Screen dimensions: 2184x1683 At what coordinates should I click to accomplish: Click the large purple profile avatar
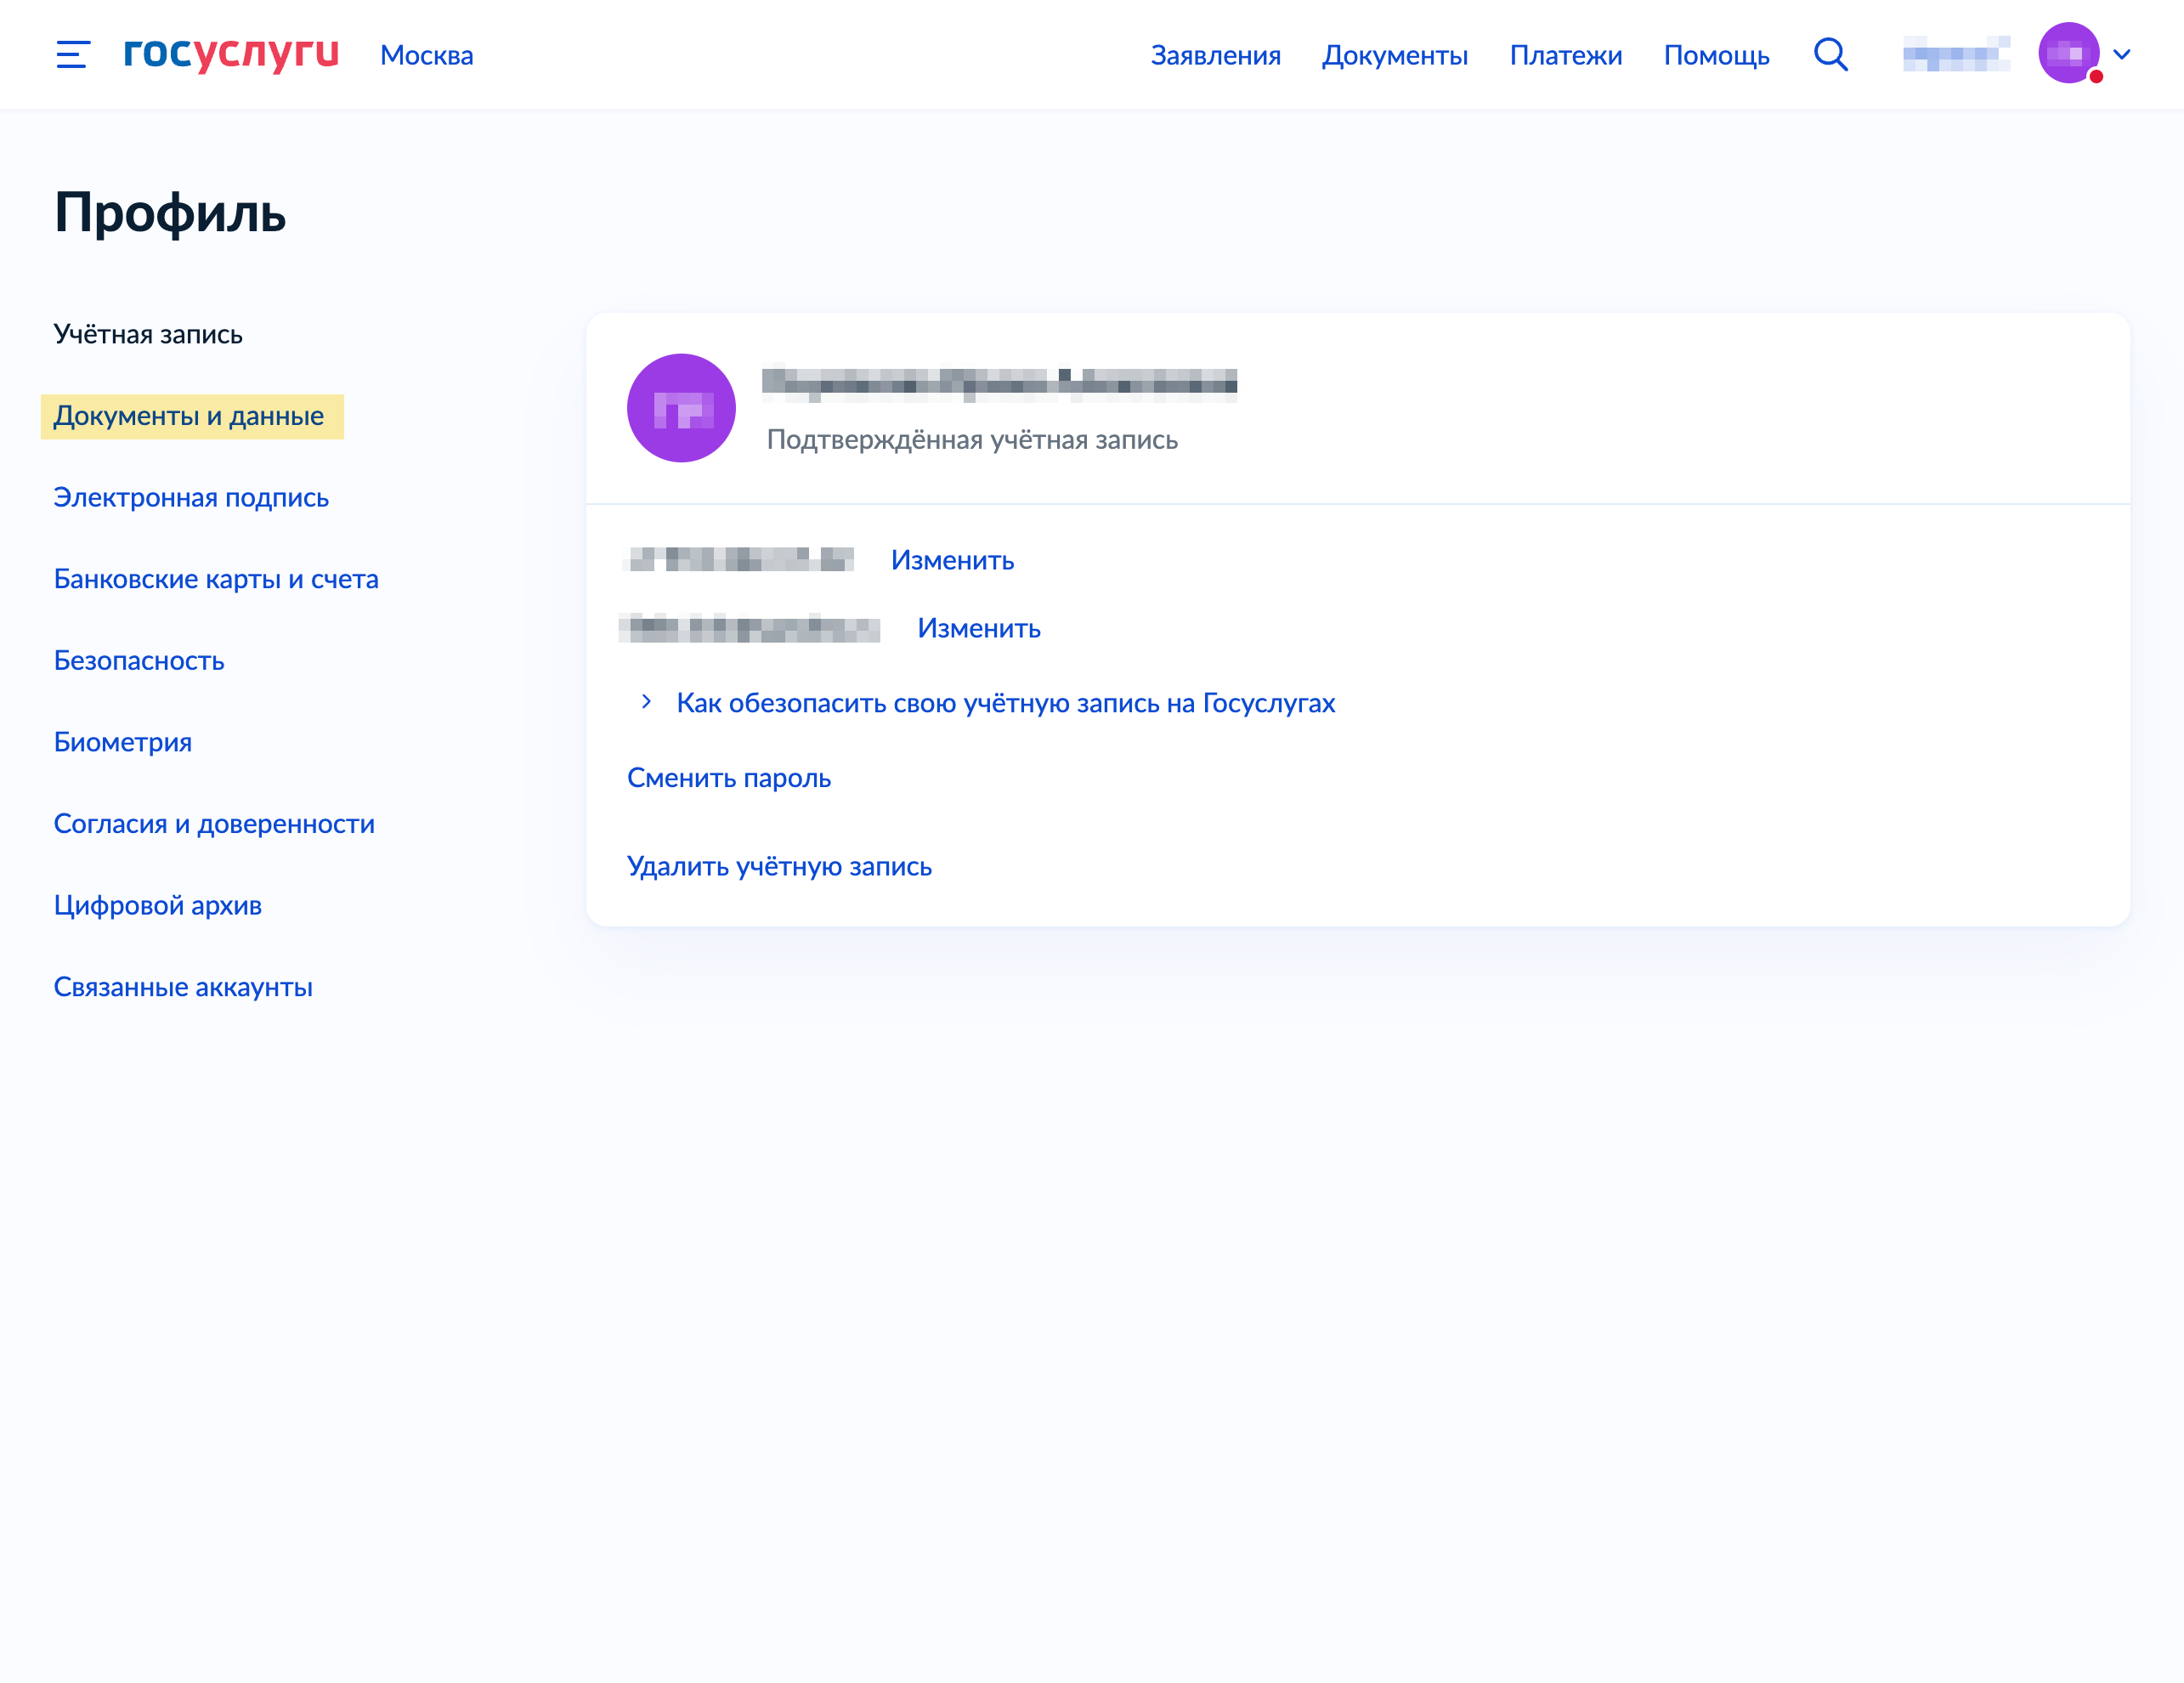[x=681, y=408]
